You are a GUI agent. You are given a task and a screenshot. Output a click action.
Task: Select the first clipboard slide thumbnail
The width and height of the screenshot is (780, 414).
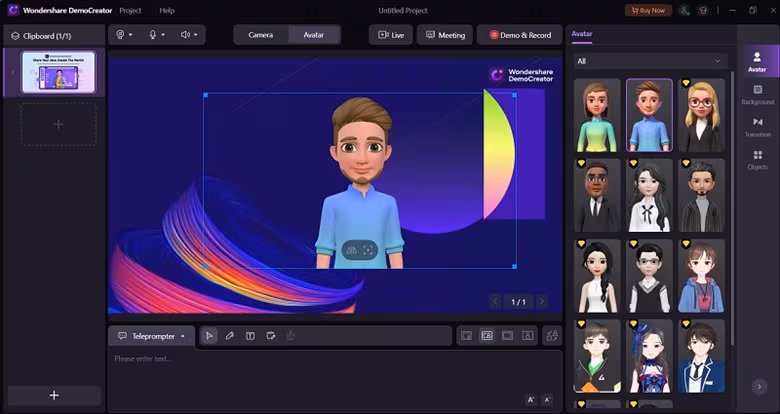(x=58, y=72)
